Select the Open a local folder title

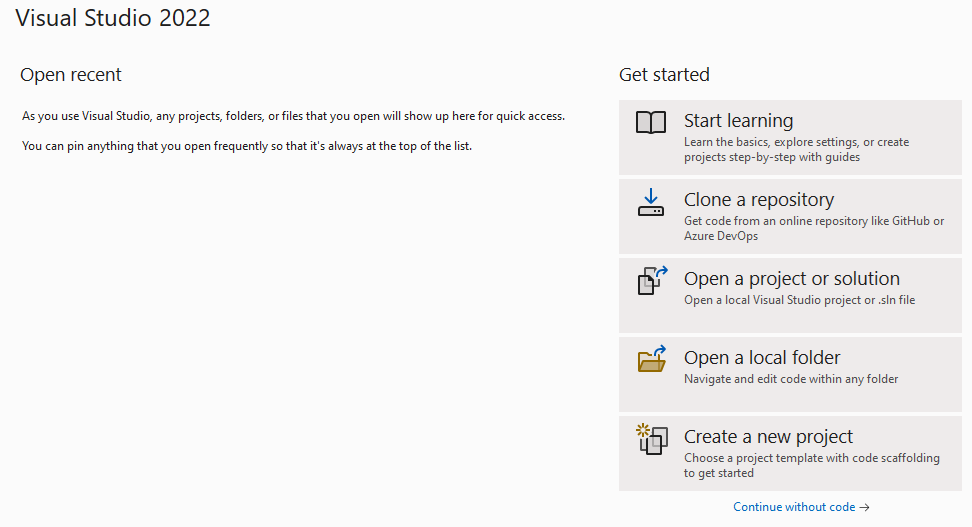click(762, 358)
